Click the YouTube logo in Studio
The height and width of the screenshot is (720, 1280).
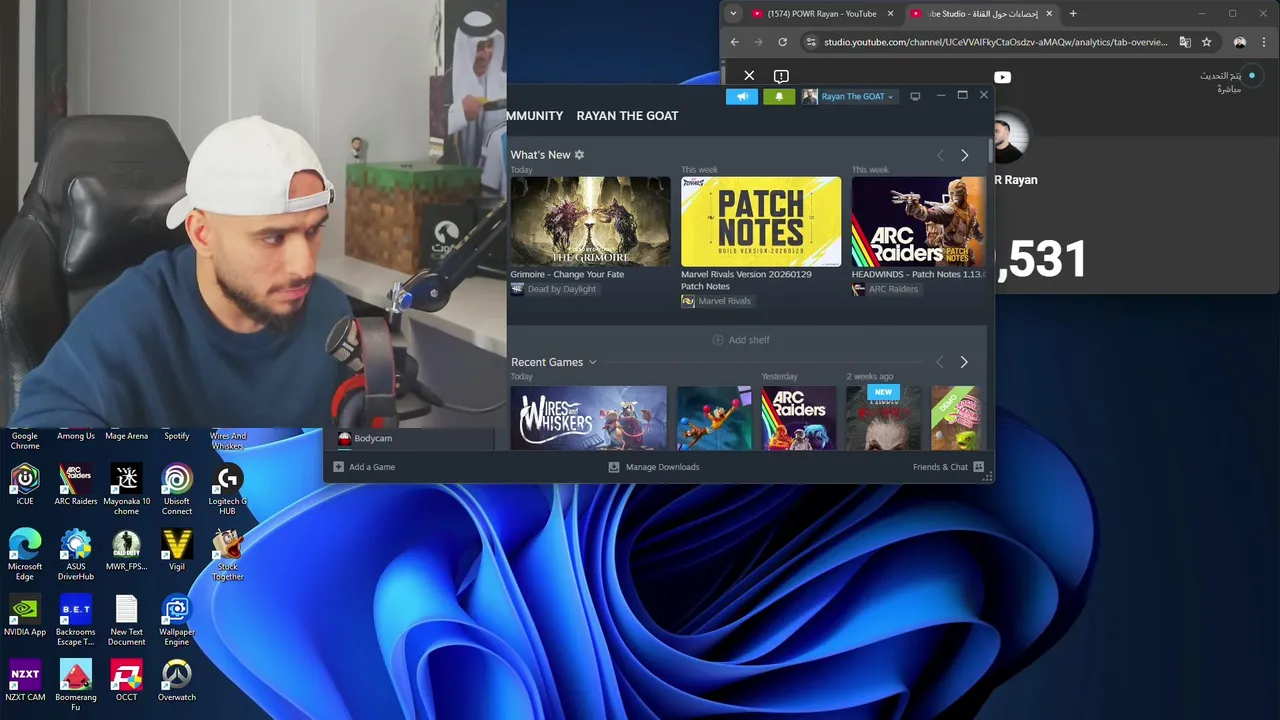1002,77
